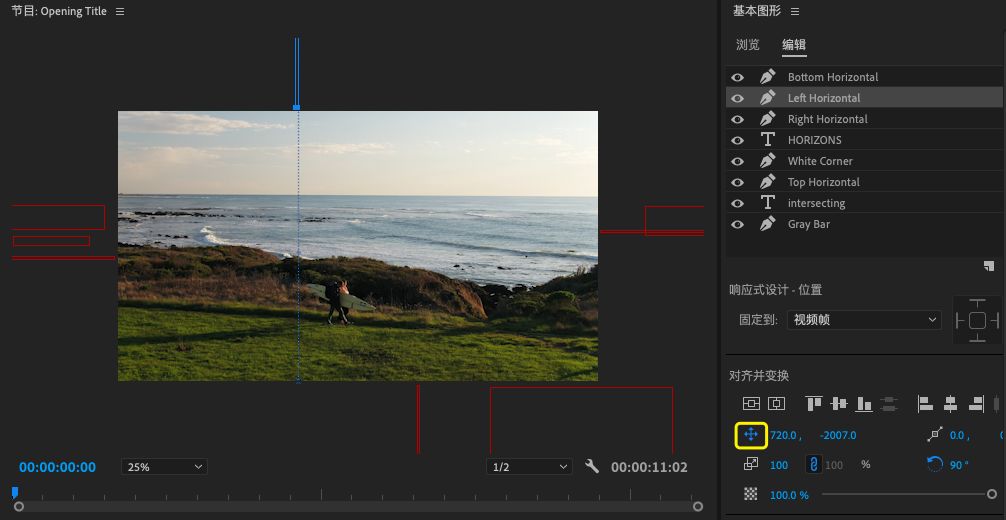Hide the Top Horizontal layer

(738, 182)
